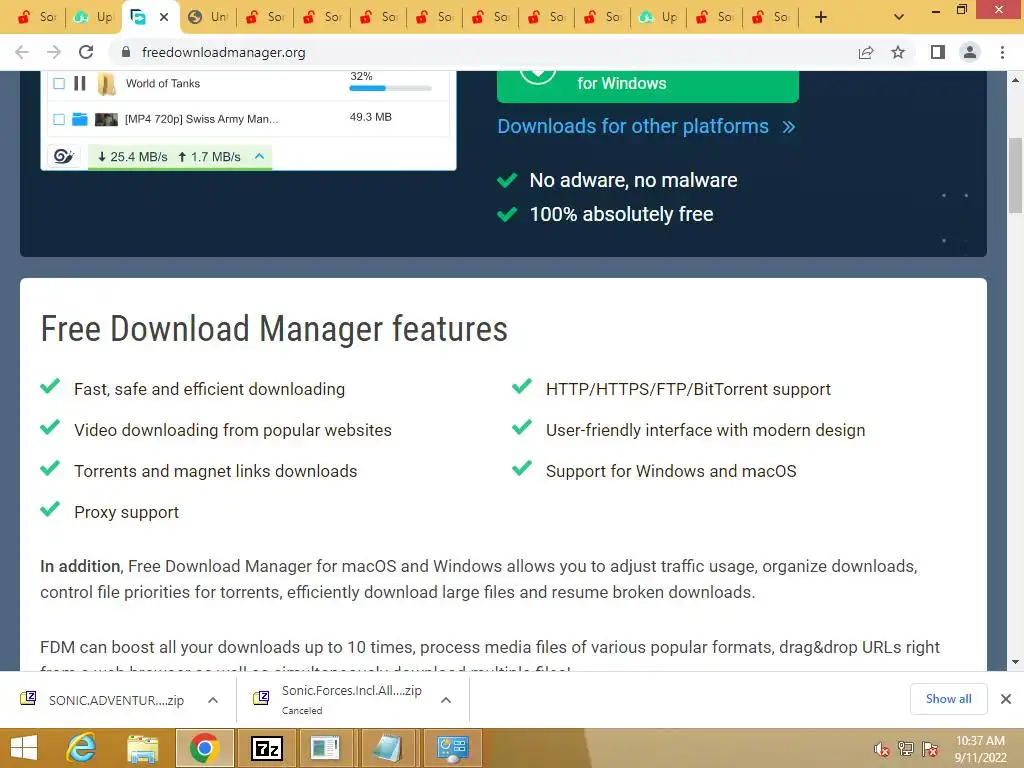Open the Control Panel taskbar icon
The height and width of the screenshot is (768, 1024).
[x=453, y=748]
